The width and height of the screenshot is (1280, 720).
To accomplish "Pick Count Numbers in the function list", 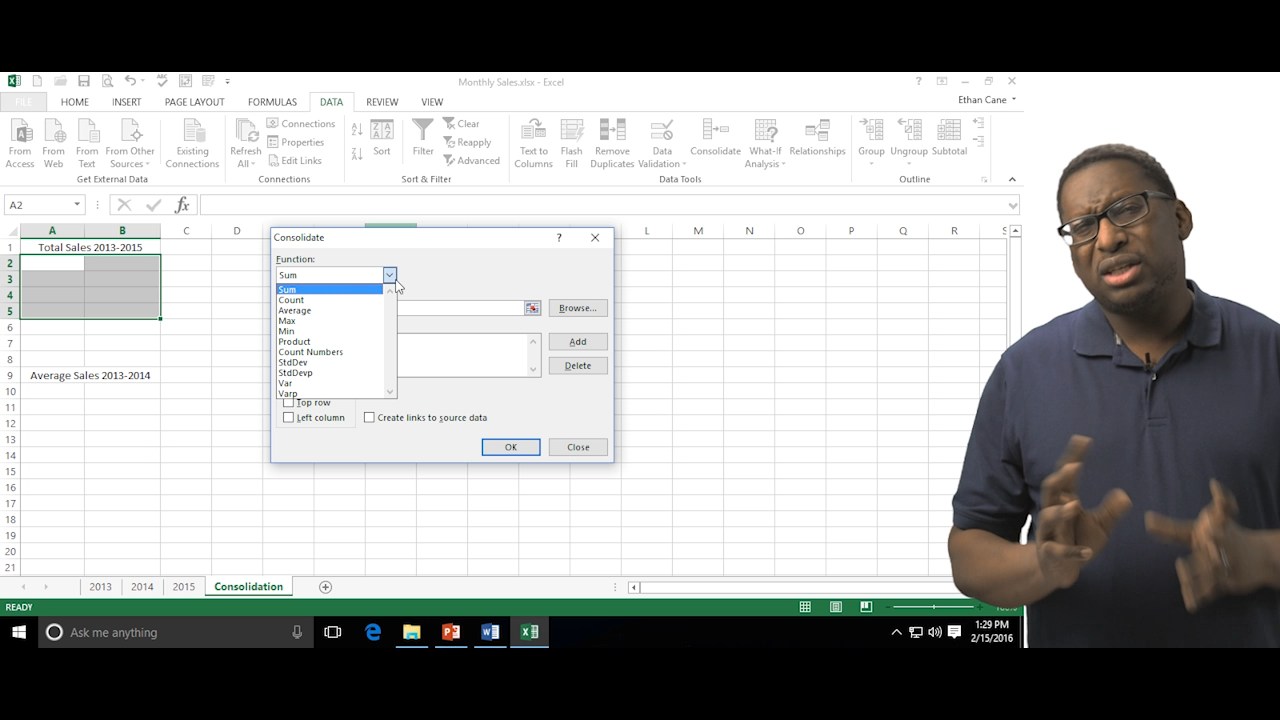I will (329, 352).
